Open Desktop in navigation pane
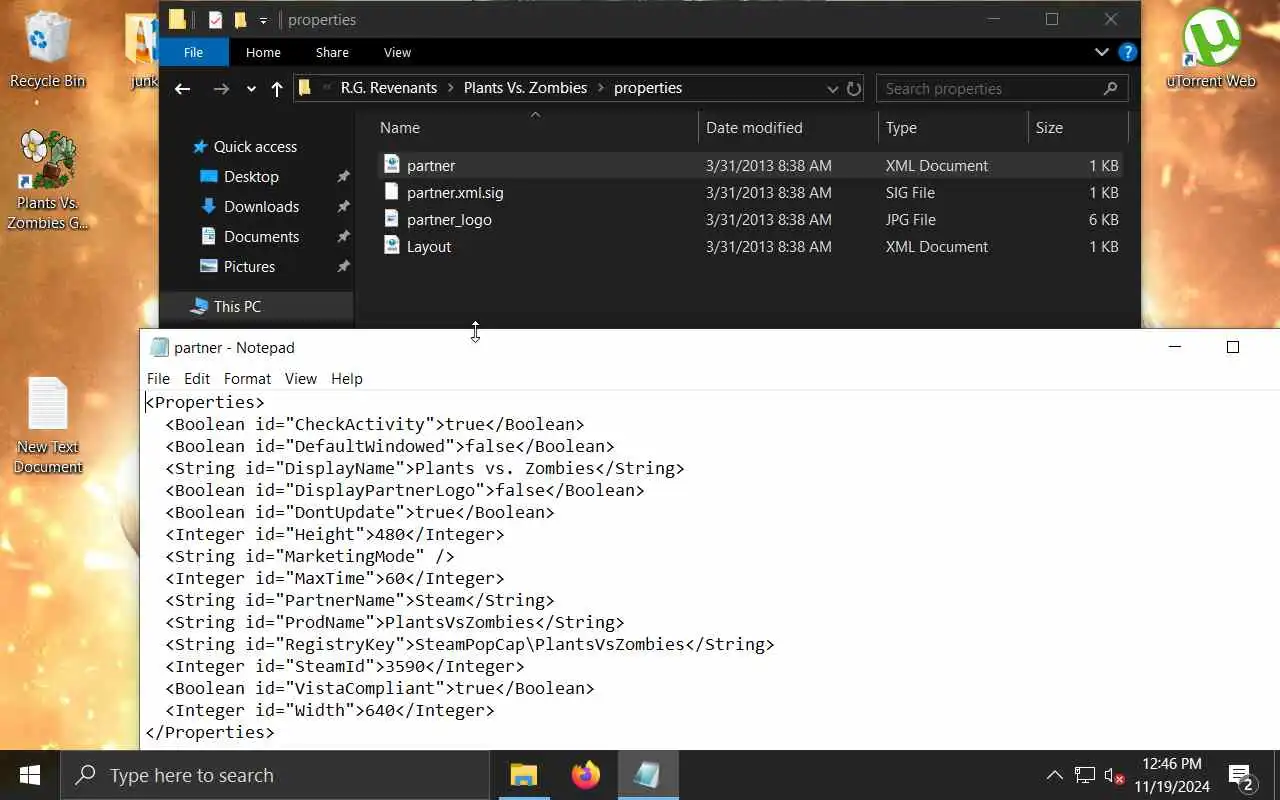This screenshot has height=800, width=1280. tap(251, 176)
